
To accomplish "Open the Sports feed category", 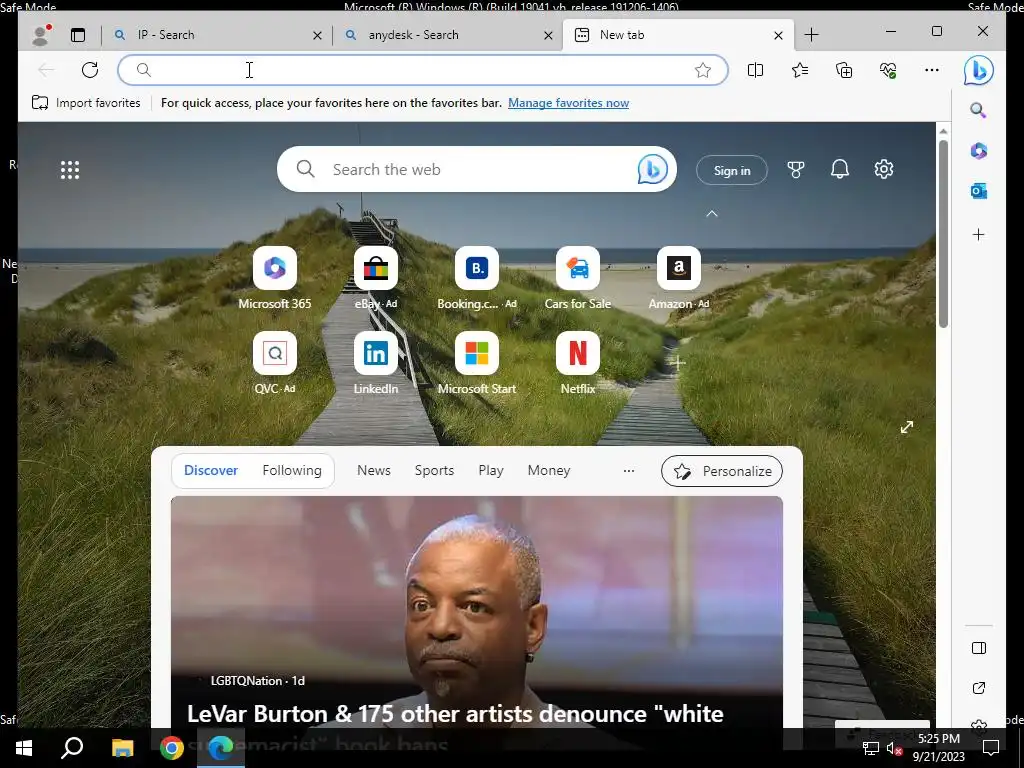I will point(434,470).
